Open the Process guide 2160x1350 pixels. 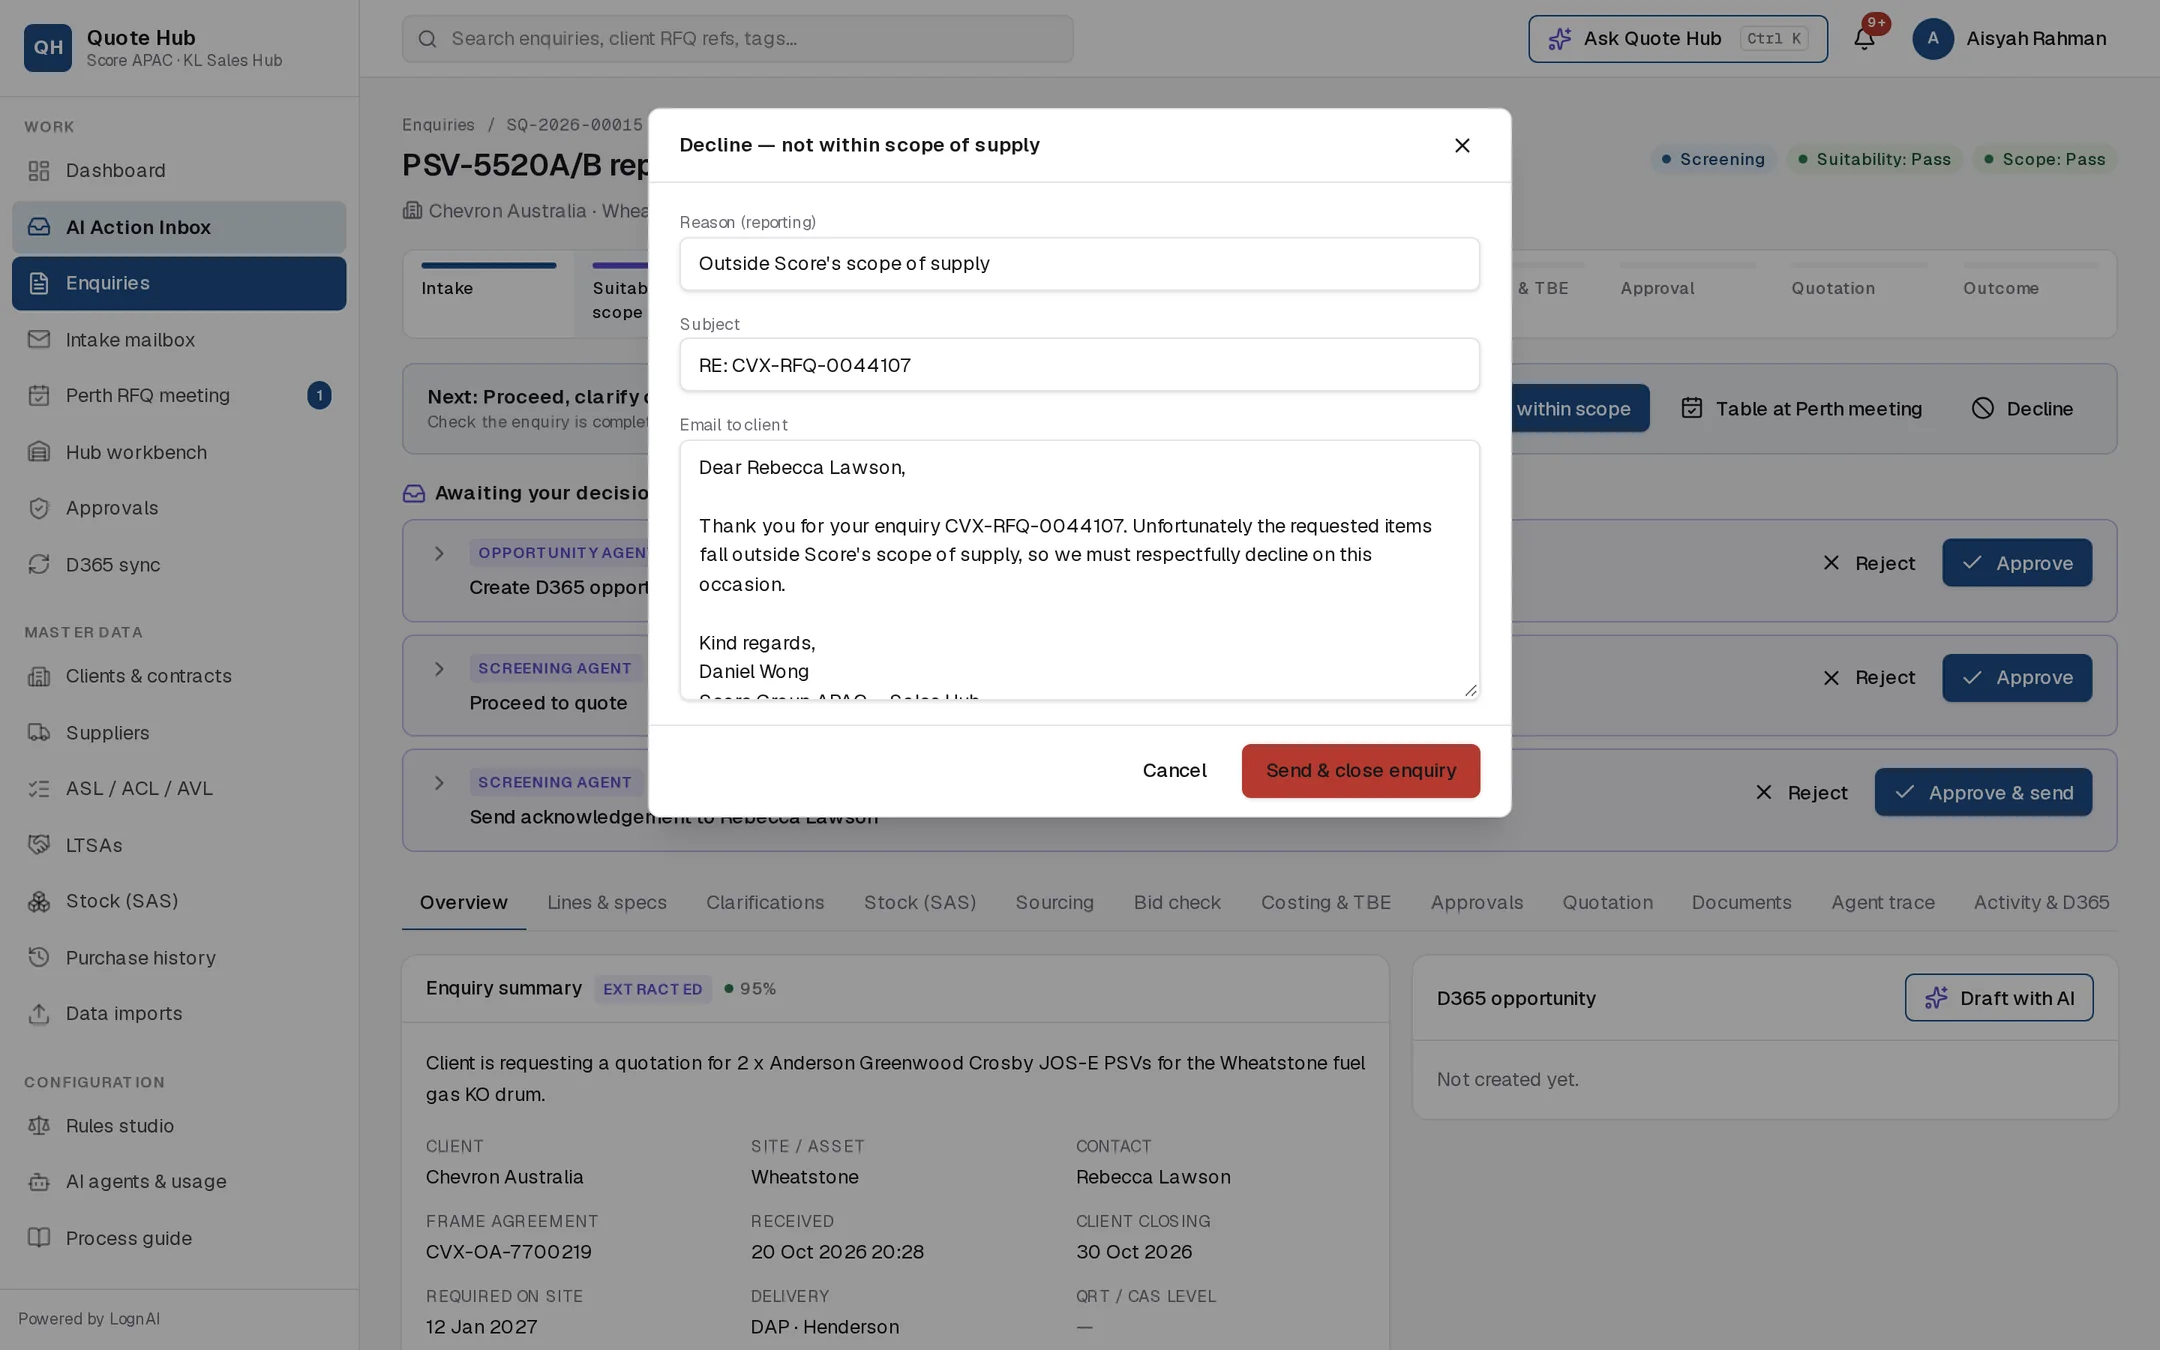coord(179,1238)
